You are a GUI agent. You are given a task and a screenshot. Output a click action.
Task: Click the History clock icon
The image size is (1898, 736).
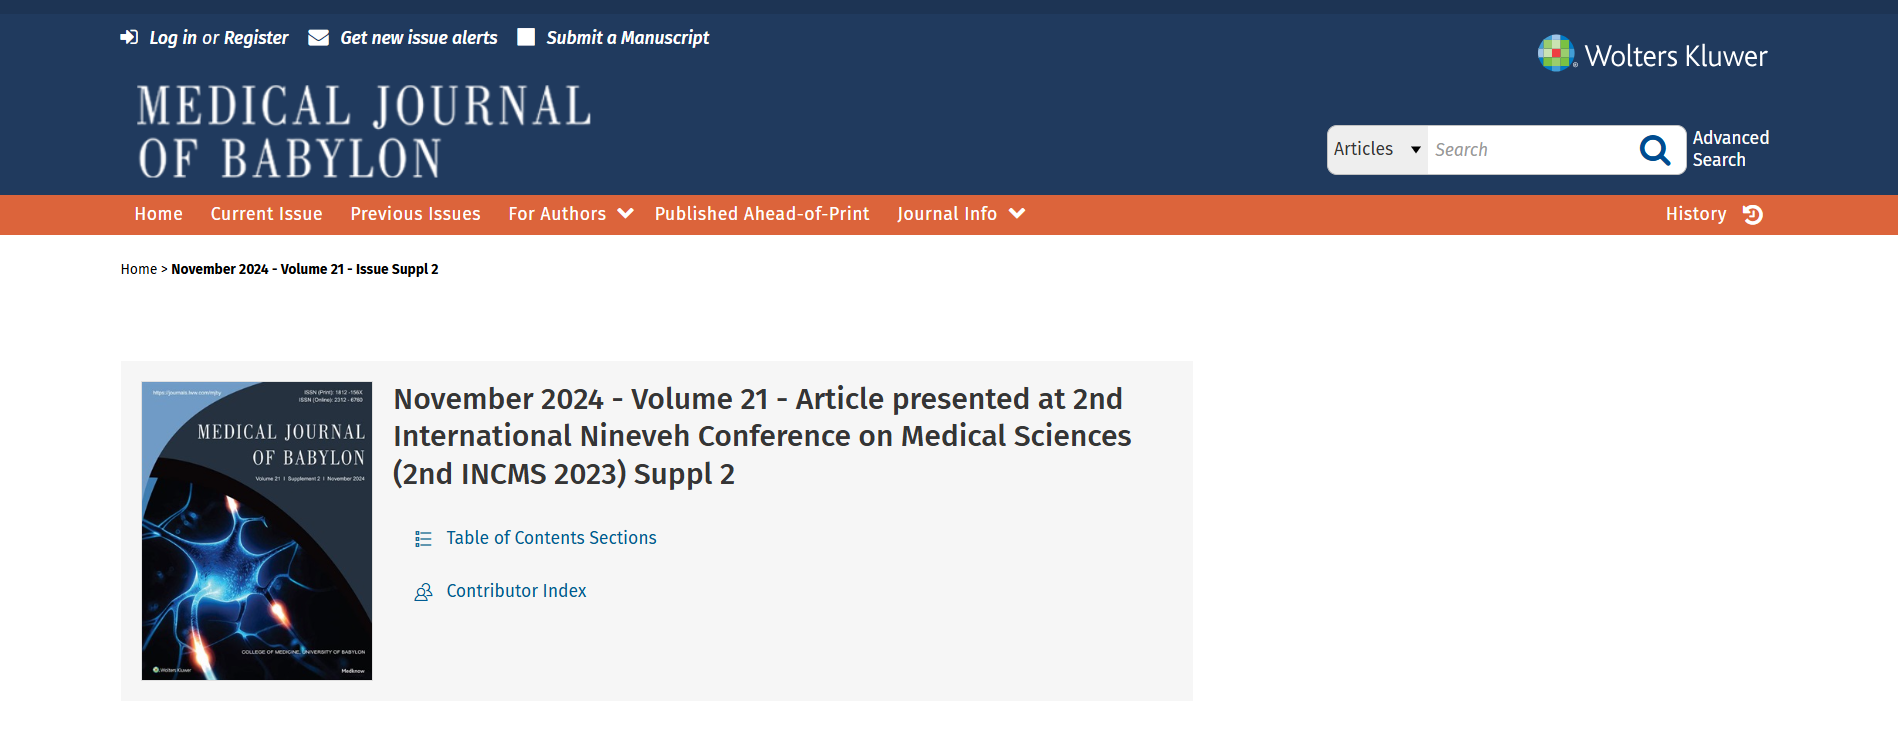[x=1752, y=214]
